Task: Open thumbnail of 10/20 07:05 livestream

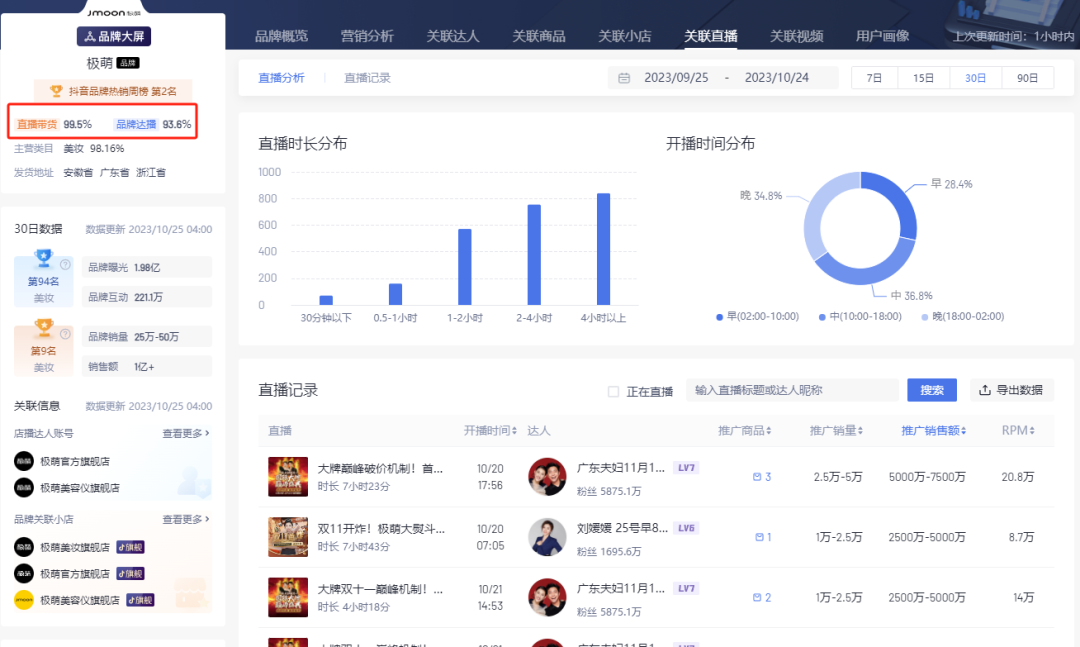Action: pyautogui.click(x=288, y=537)
